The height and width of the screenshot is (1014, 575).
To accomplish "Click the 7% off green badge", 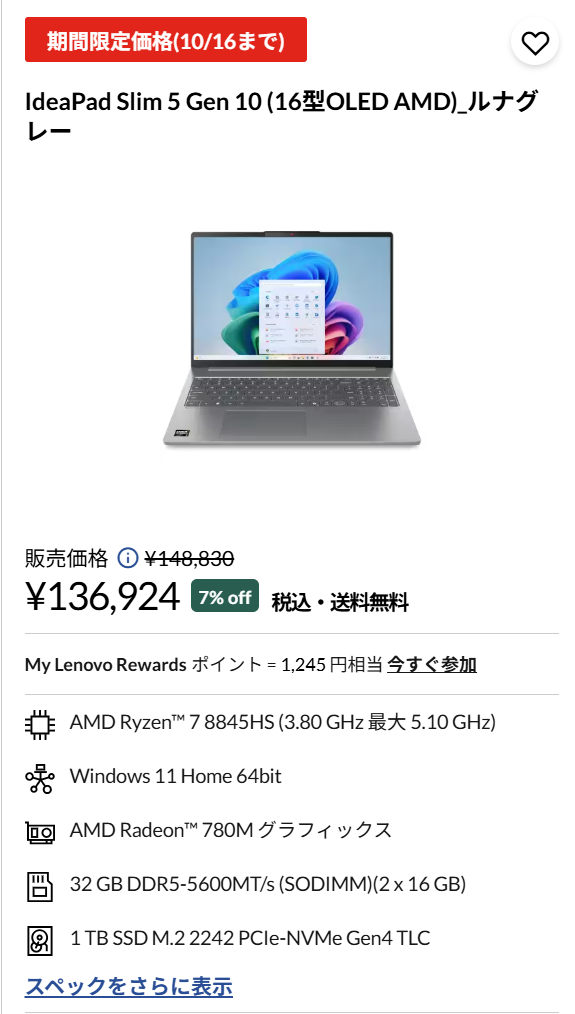I will 225,596.
